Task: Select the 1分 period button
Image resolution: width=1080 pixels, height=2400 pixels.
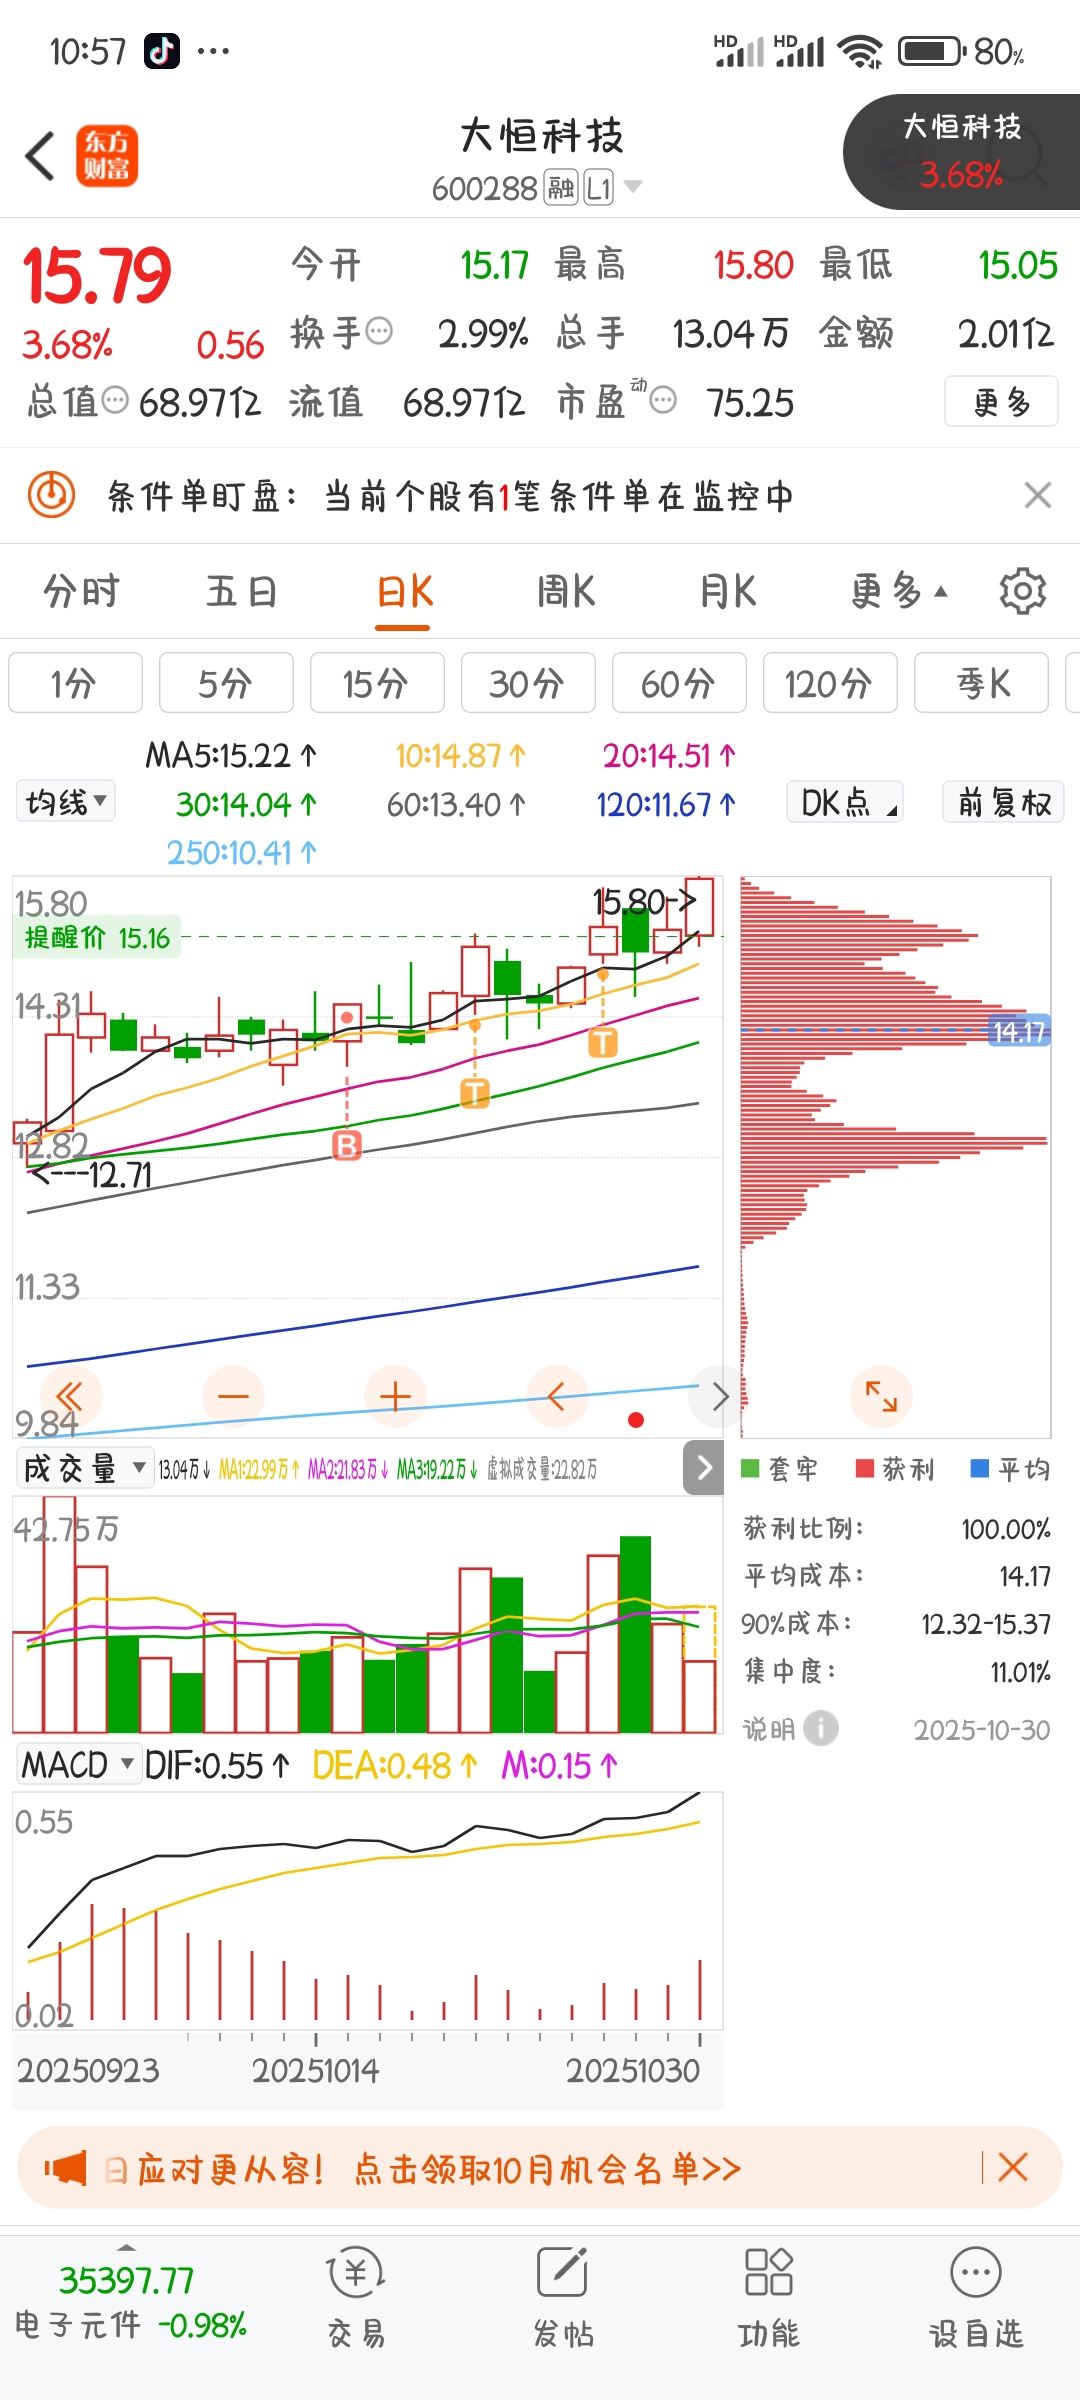Action: 75,683
